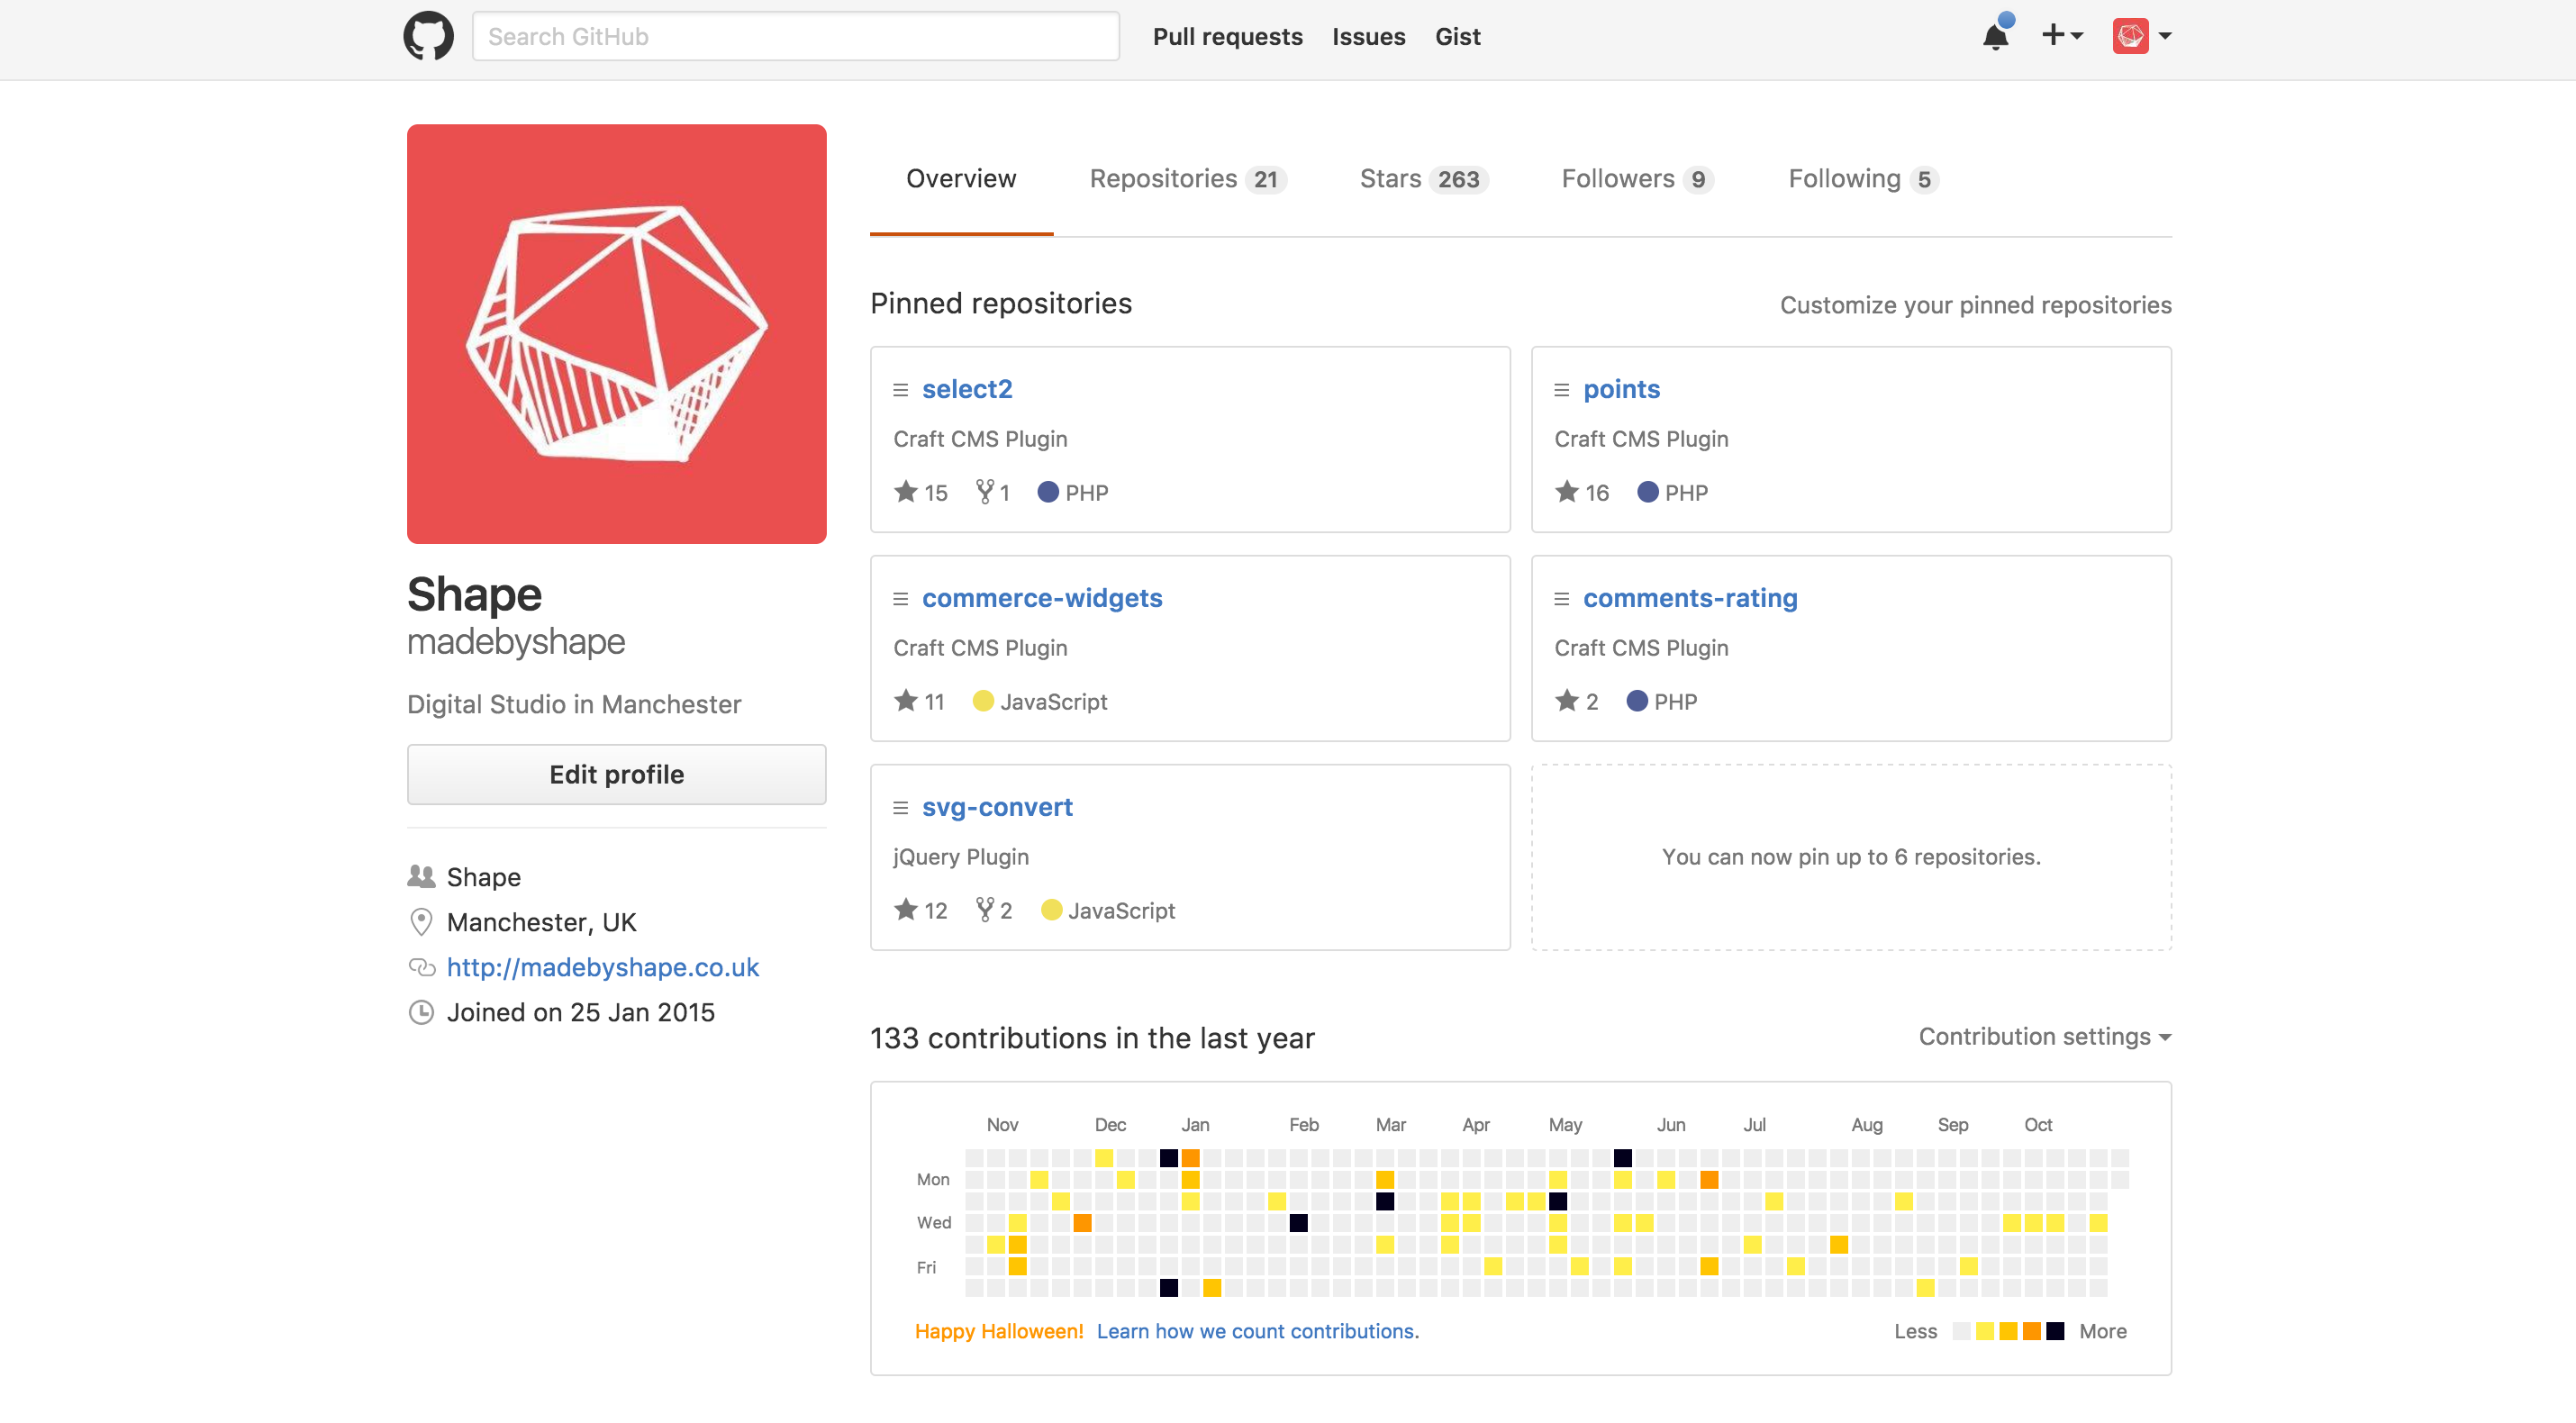Click the GitHub Octocat logo
This screenshot has height=1423, width=2576.
click(428, 36)
